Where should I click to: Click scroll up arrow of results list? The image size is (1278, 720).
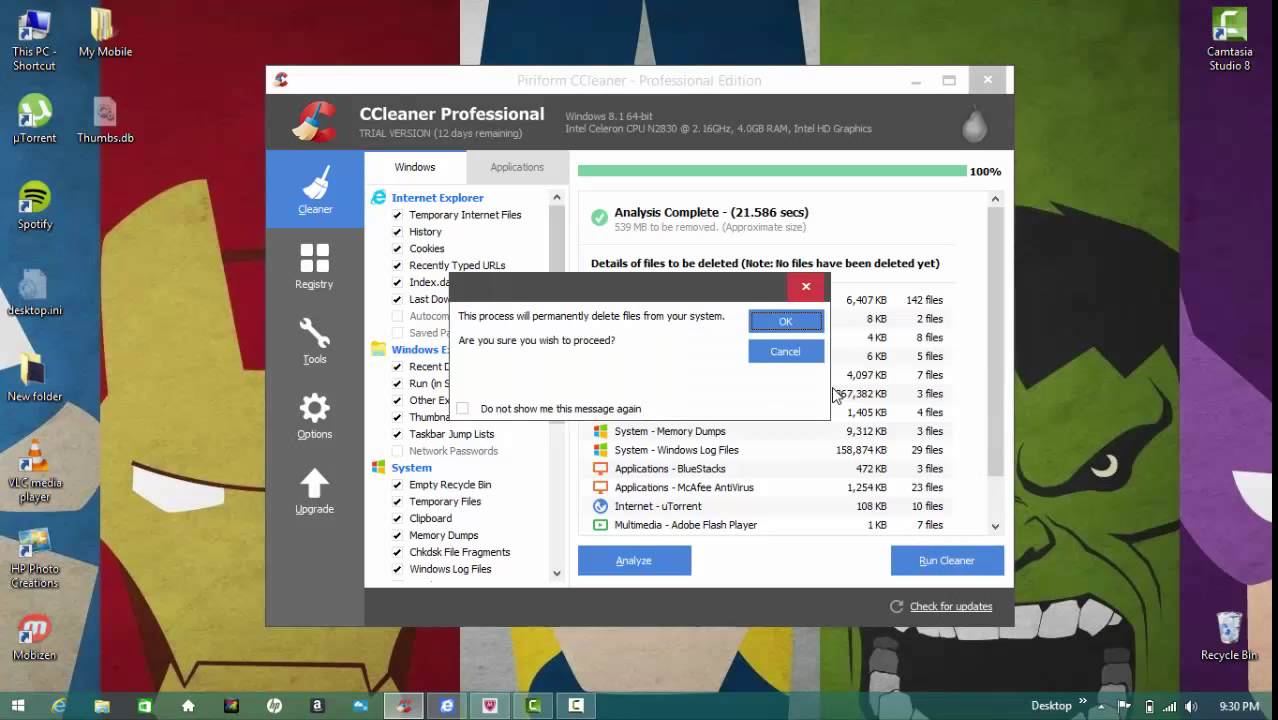pos(995,199)
